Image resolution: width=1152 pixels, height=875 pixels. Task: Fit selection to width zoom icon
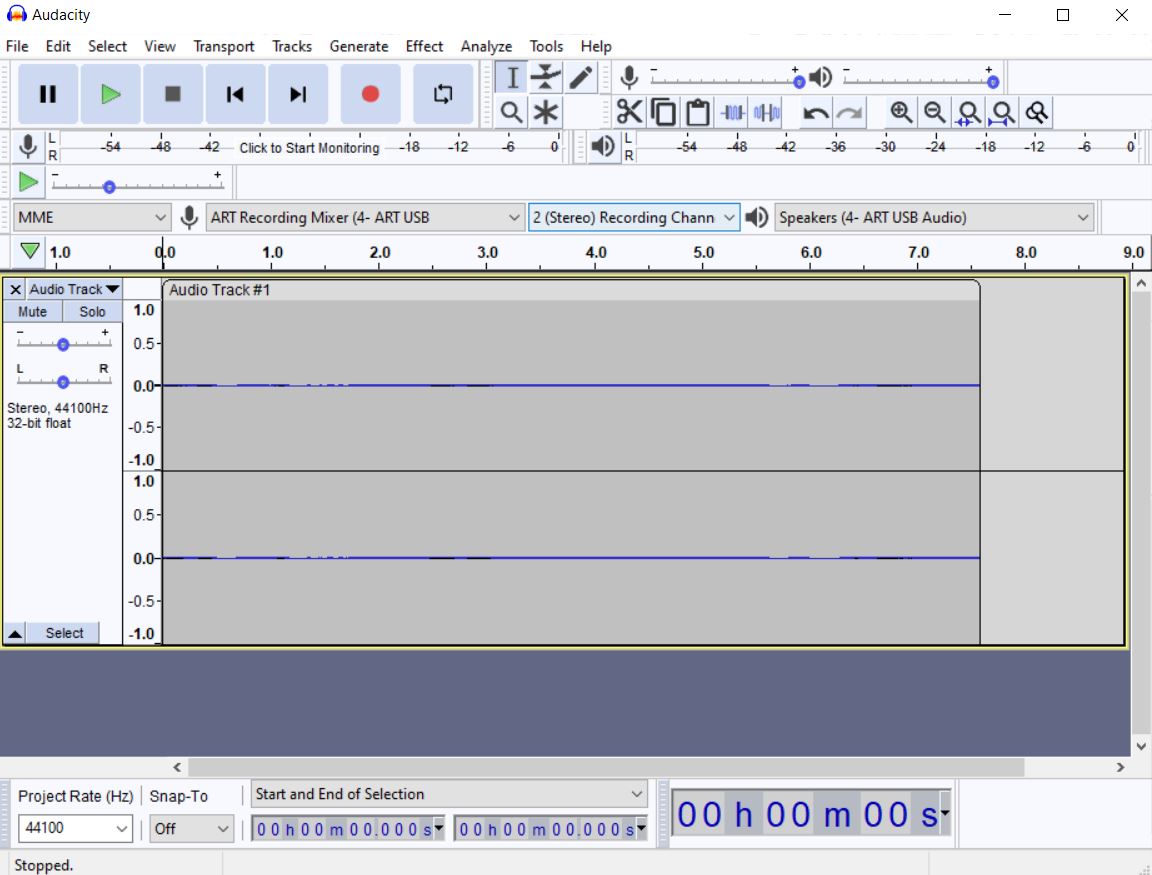[x=968, y=112]
